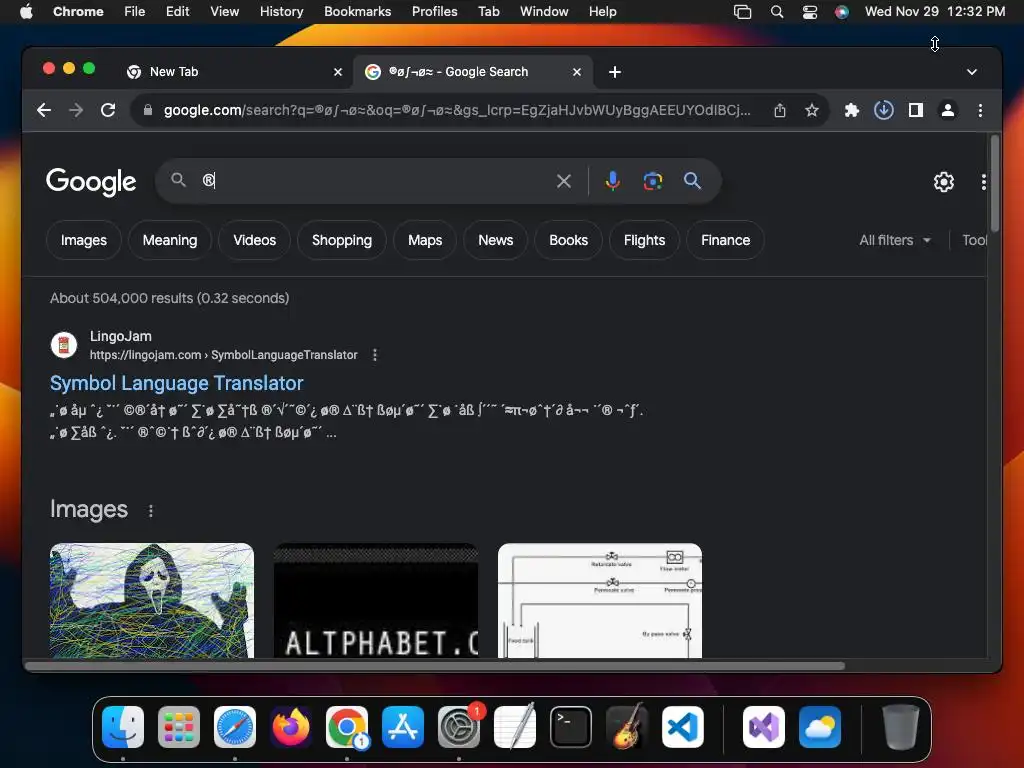
Task: Open the valve diagram image thumbnail
Action: point(600,600)
